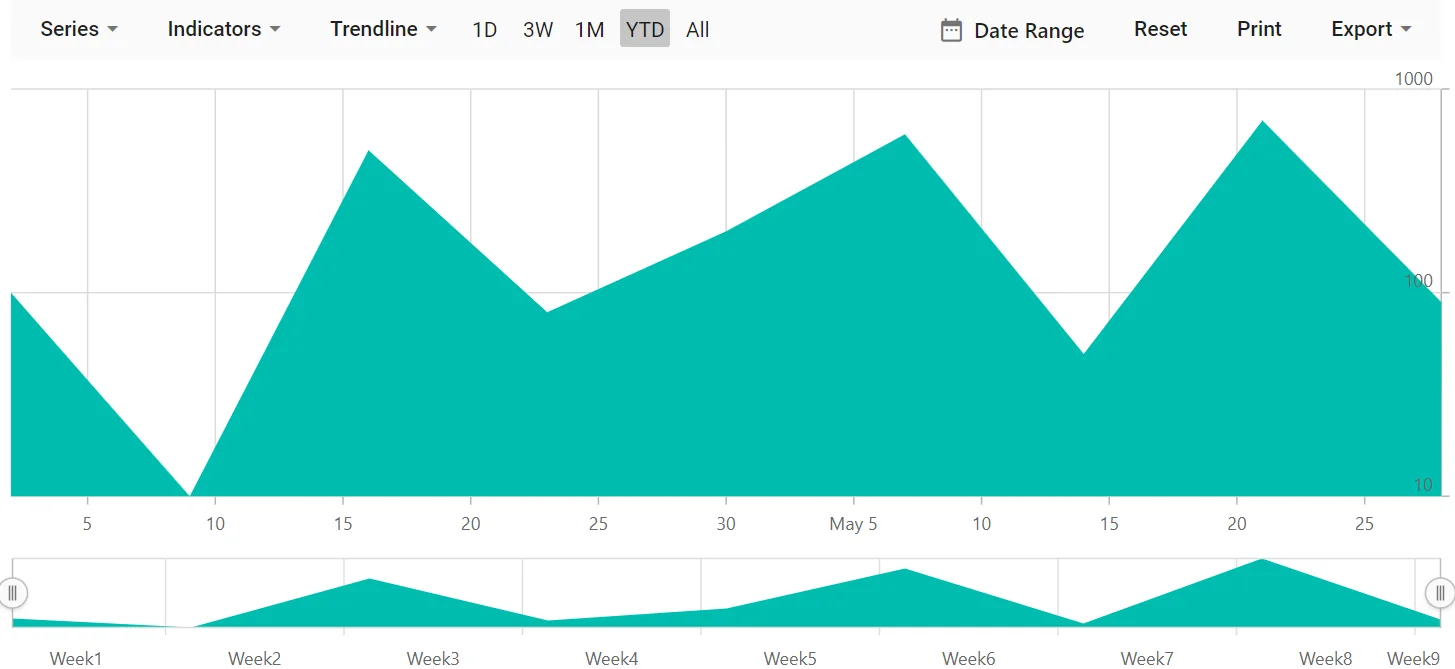Click the Week2 navigator label

255,658
